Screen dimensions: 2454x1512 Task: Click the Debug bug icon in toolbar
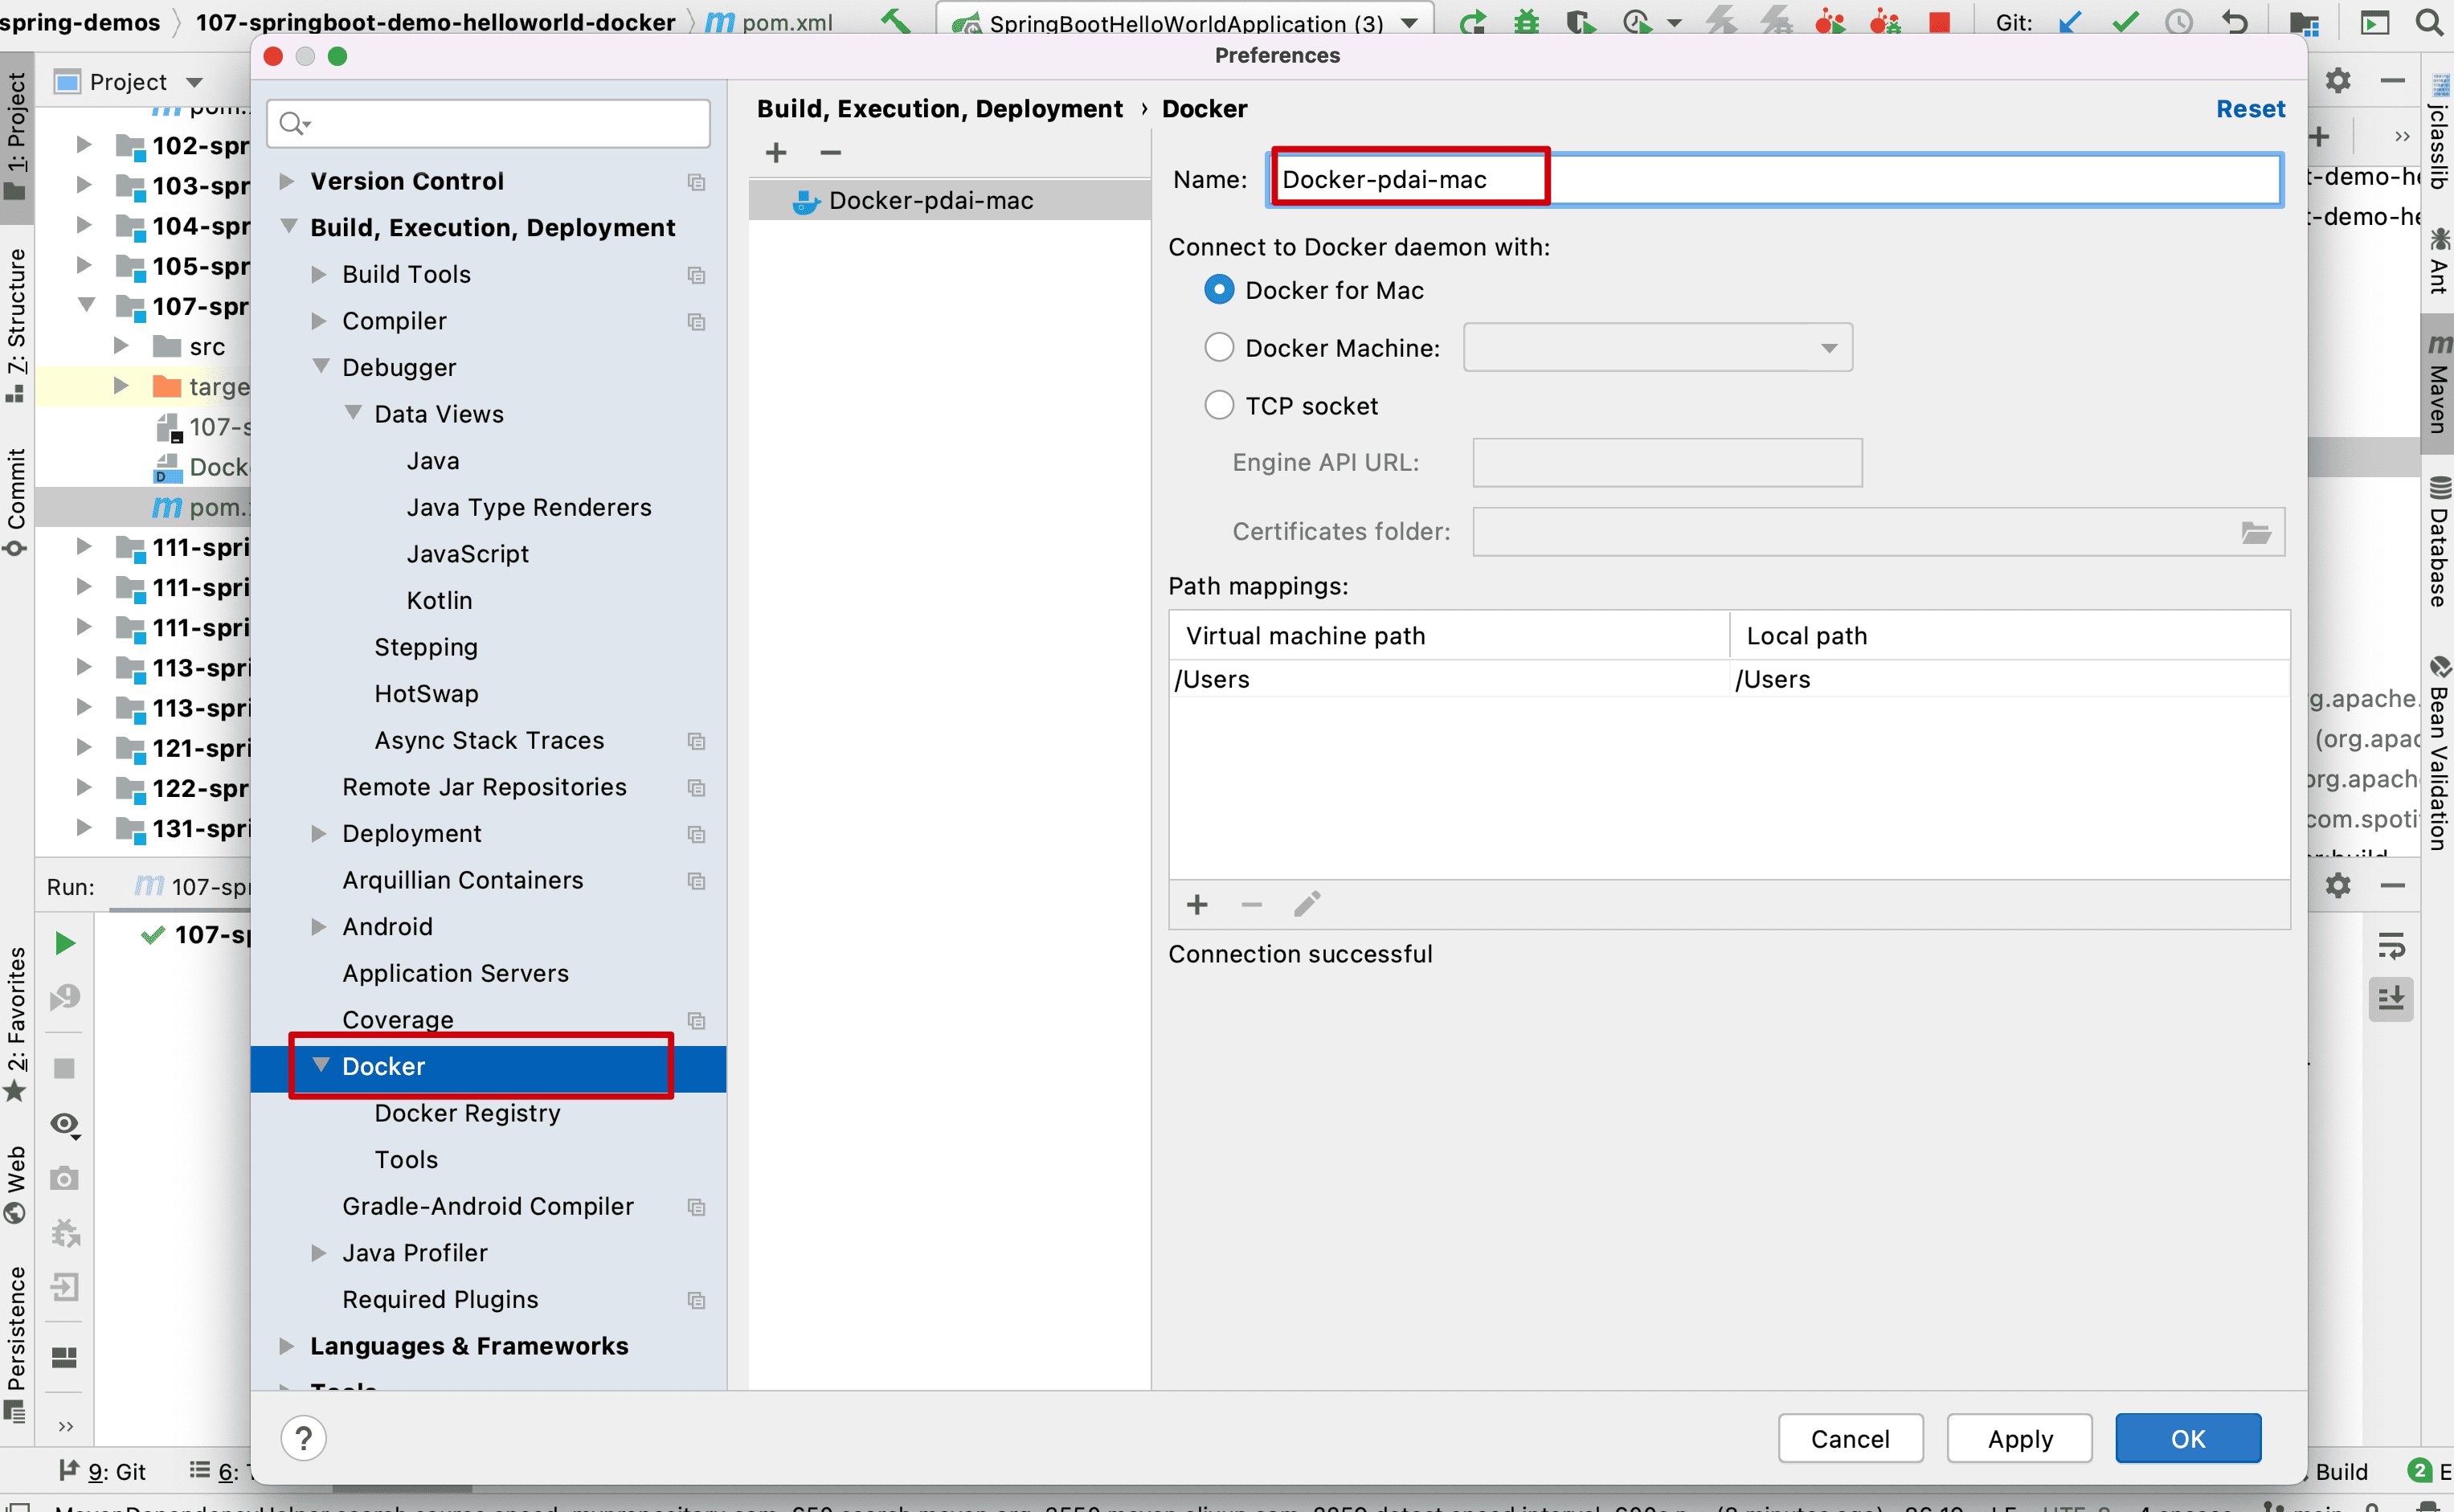(1526, 22)
